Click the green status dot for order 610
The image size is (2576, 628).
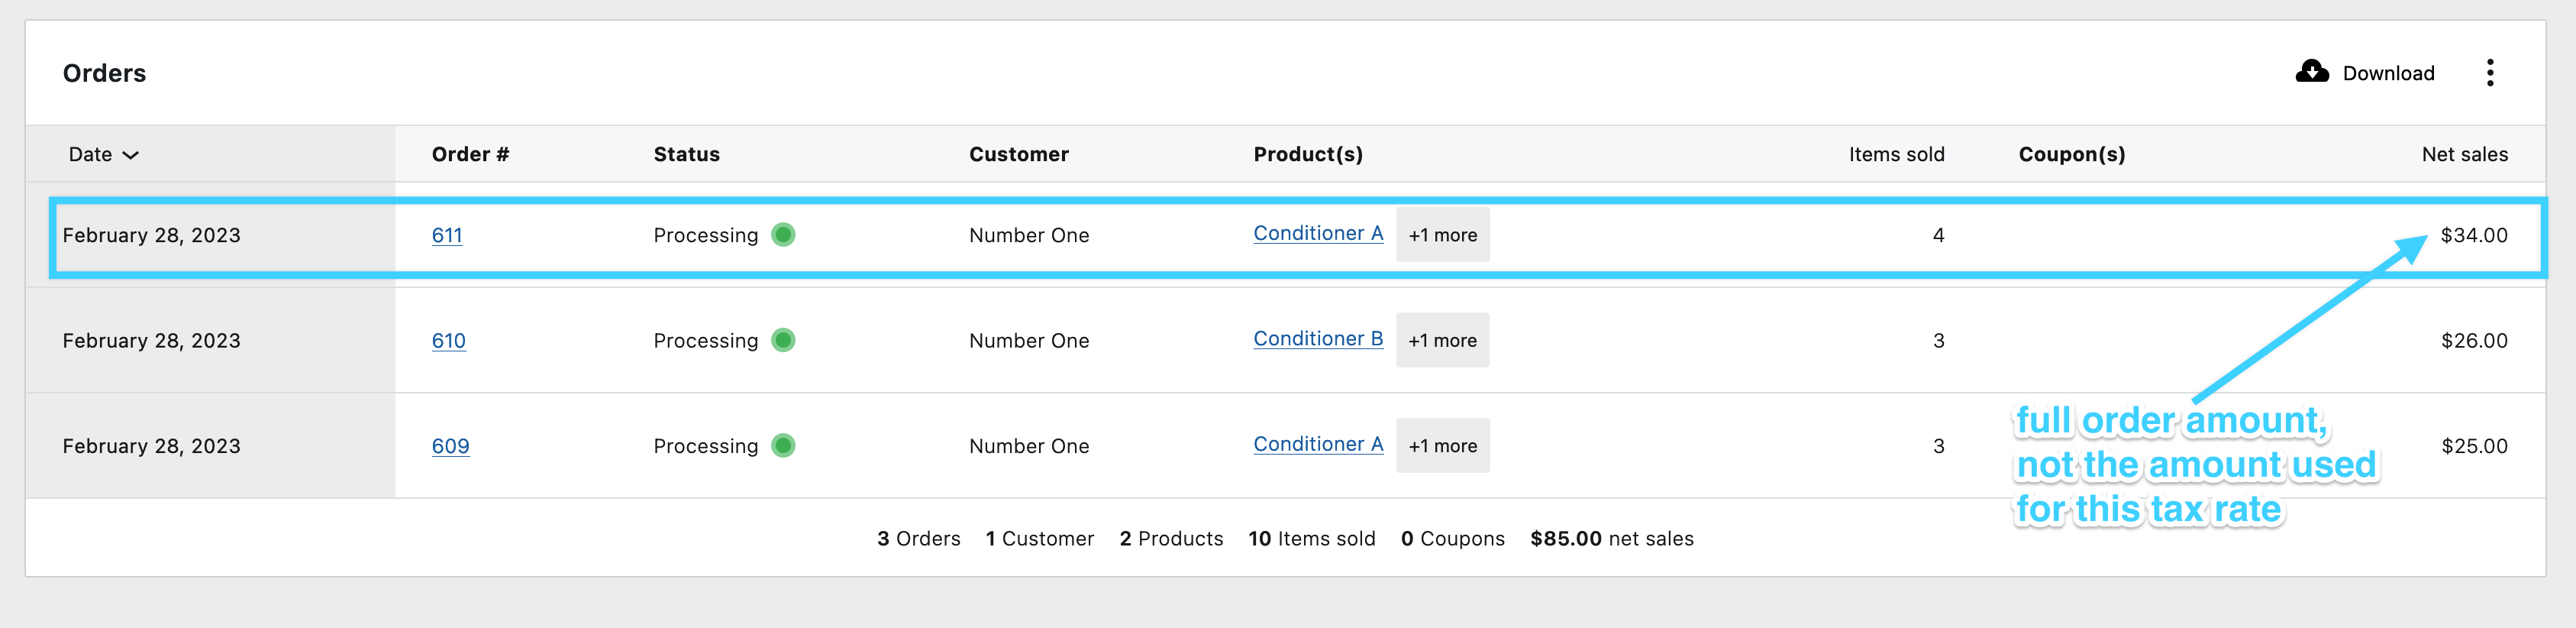point(784,340)
